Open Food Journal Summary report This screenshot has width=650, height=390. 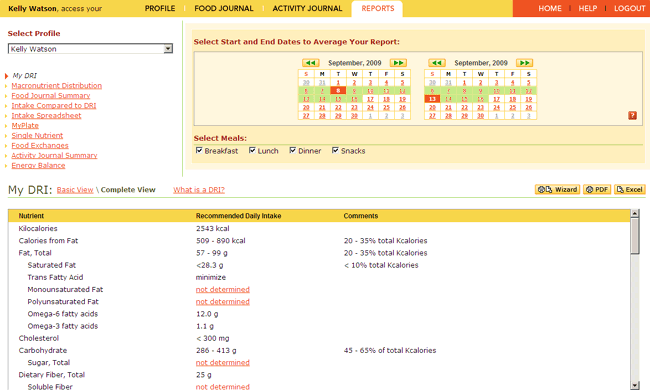[x=51, y=95]
